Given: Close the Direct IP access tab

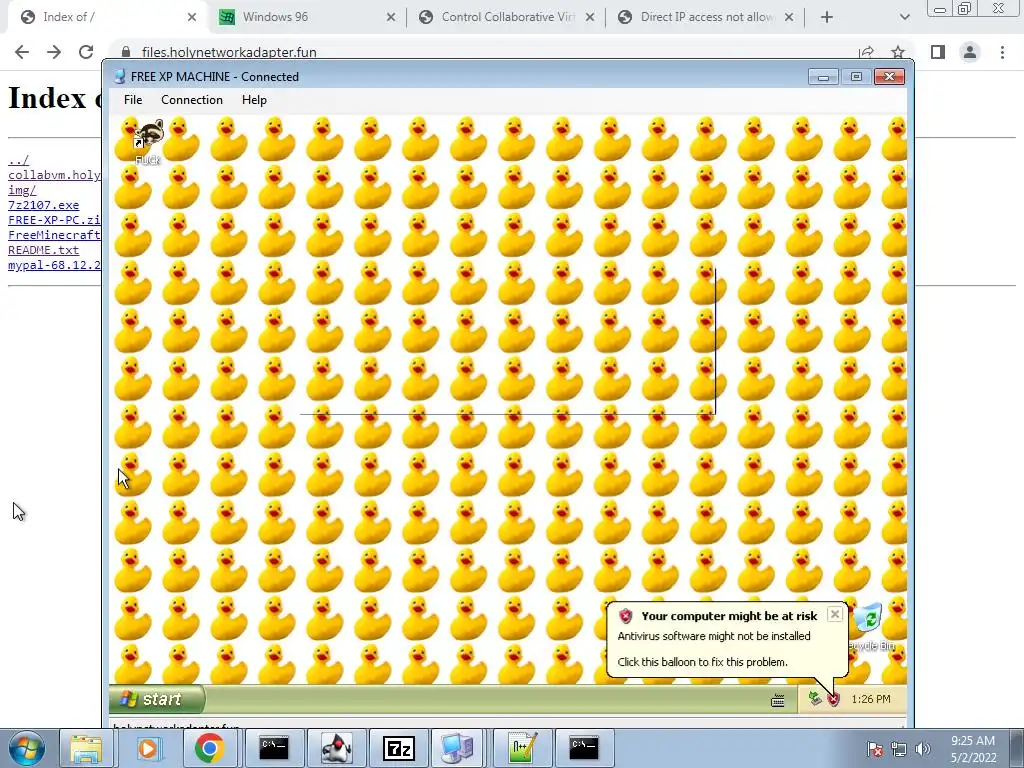Looking at the screenshot, I should tap(789, 18).
